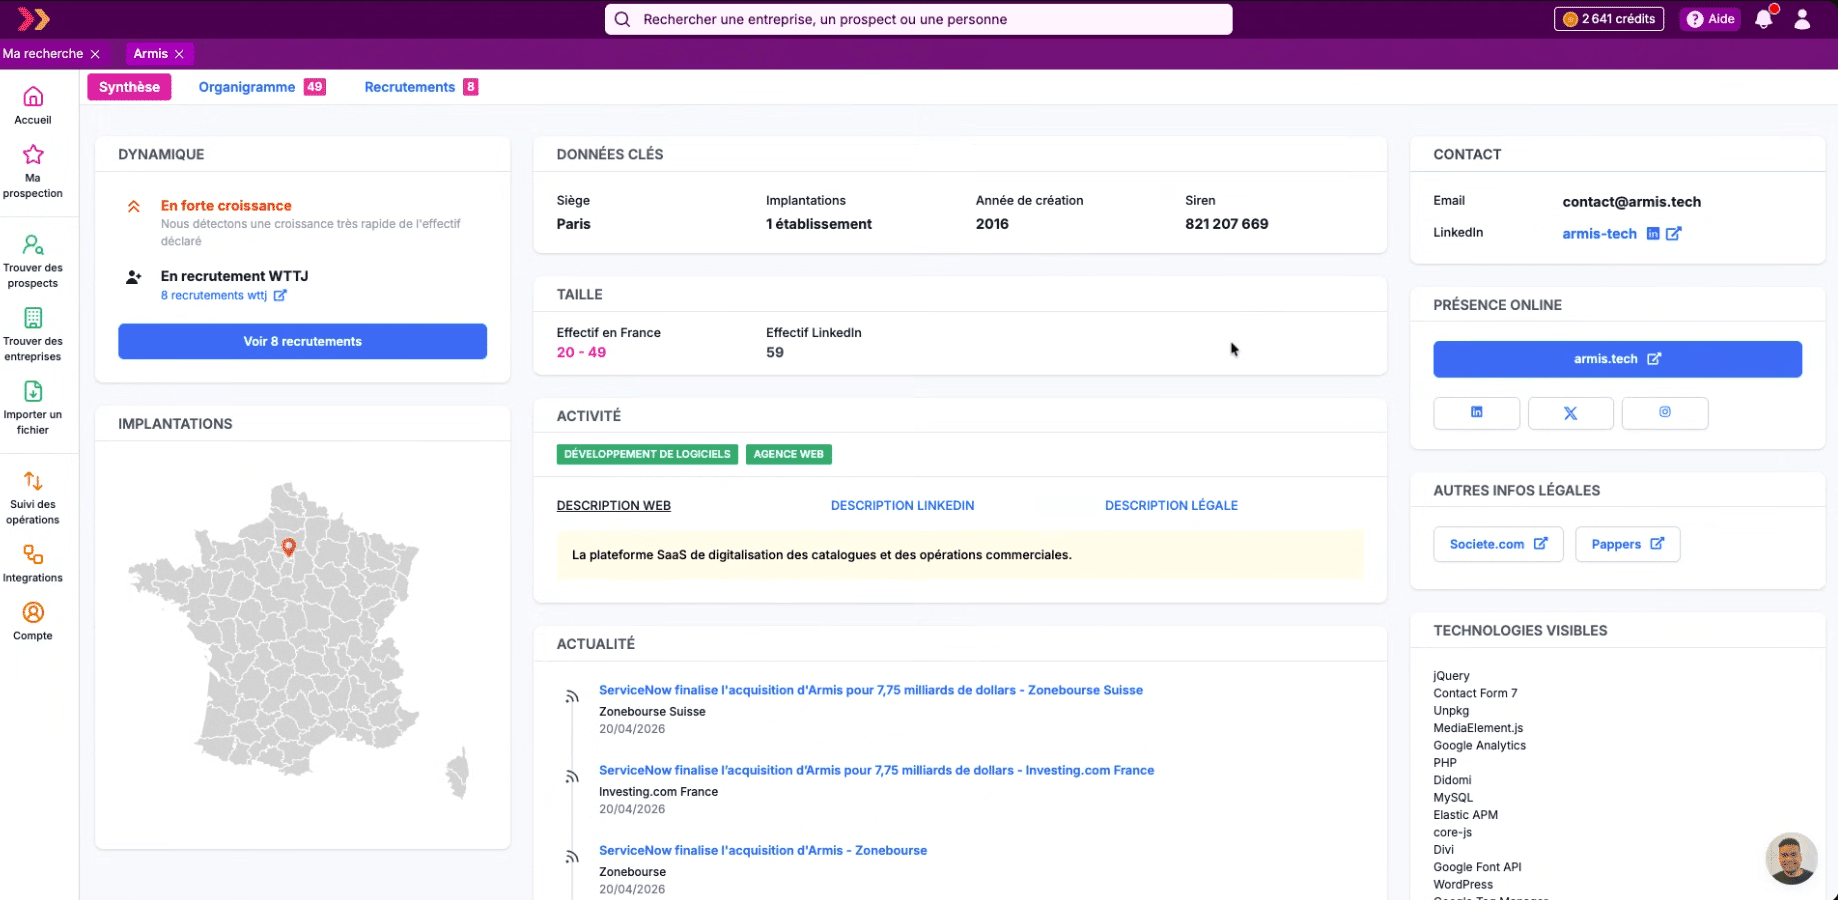Open the user profile icon in top bar

point(1802,19)
